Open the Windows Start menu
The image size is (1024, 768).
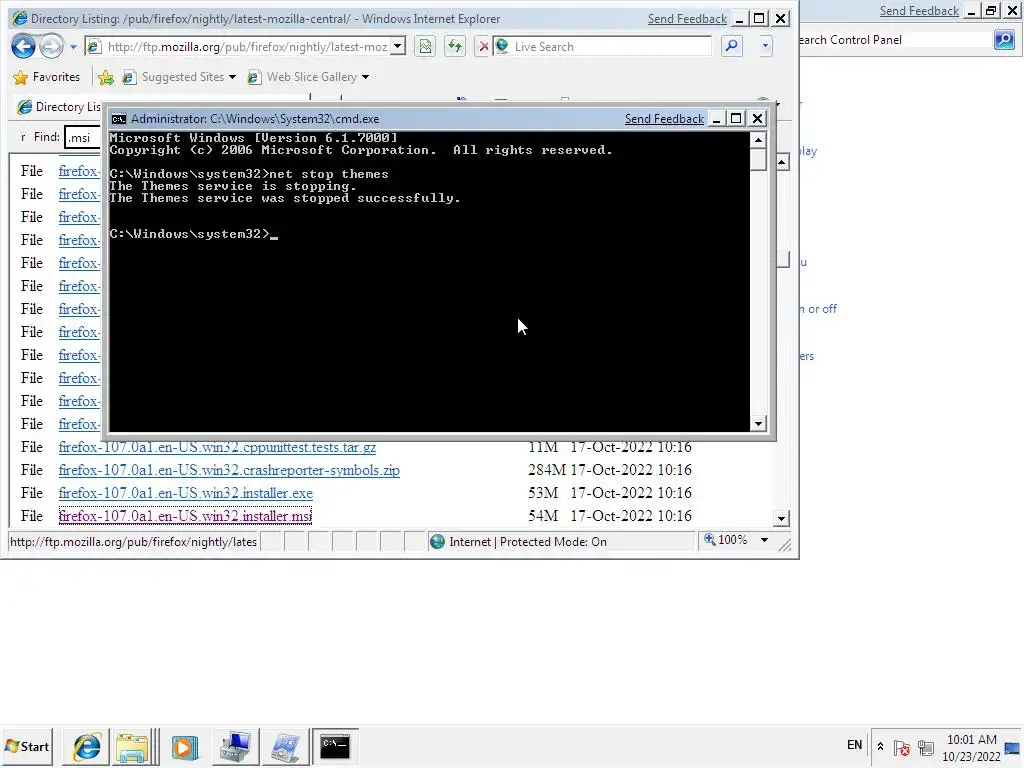pyautogui.click(x=27, y=746)
